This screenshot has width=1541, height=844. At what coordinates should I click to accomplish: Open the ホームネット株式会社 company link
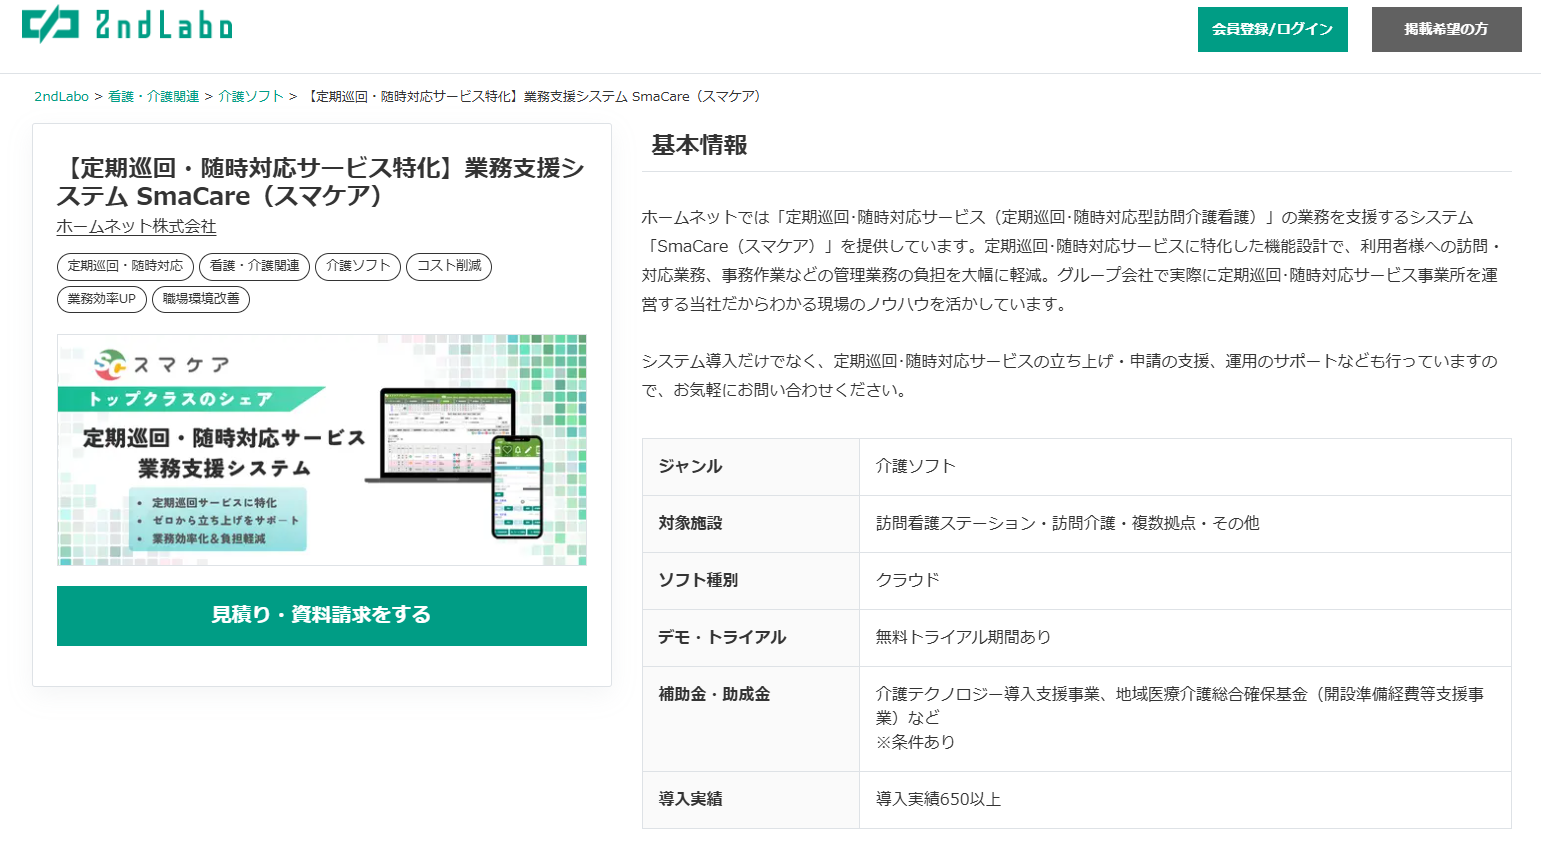[136, 227]
